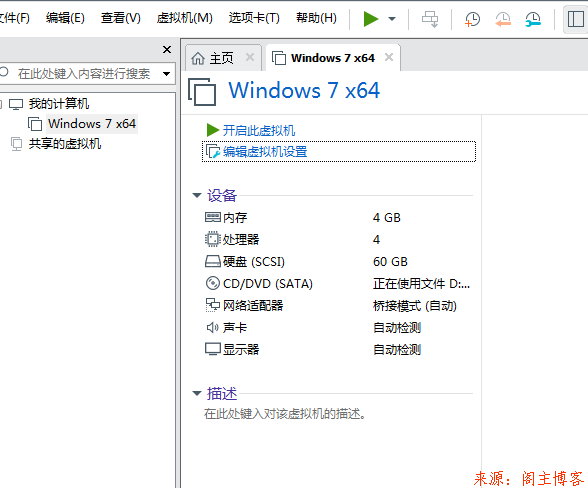This screenshot has height=488, width=588.
Task: Click the CPU icon beside 处理器
Action: [213, 239]
